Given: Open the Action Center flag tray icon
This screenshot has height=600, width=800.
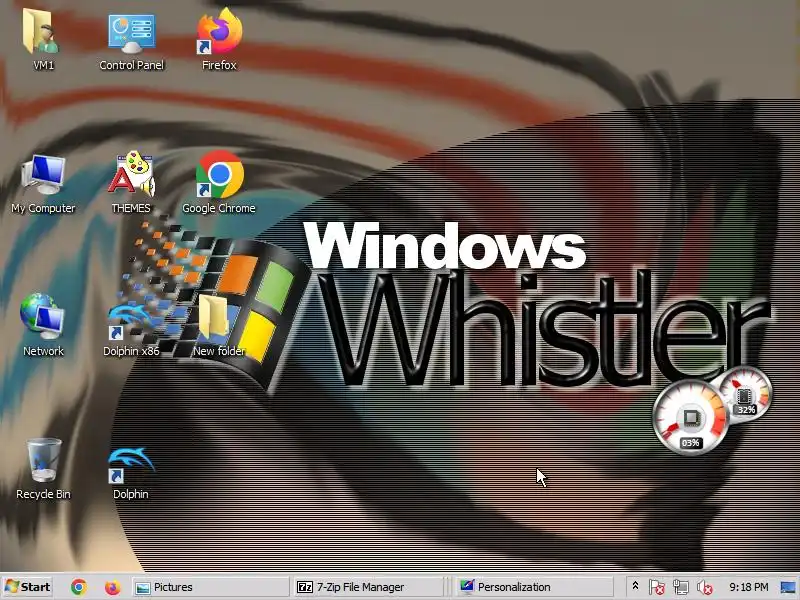Looking at the screenshot, I should 657,588.
